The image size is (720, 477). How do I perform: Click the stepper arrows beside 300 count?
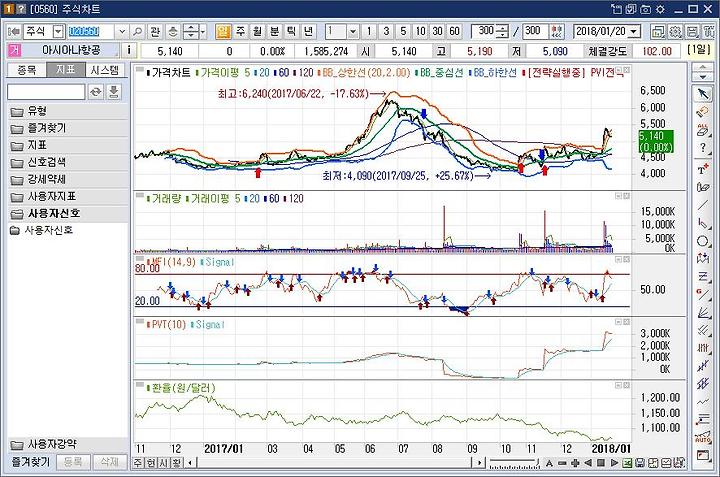[503, 31]
